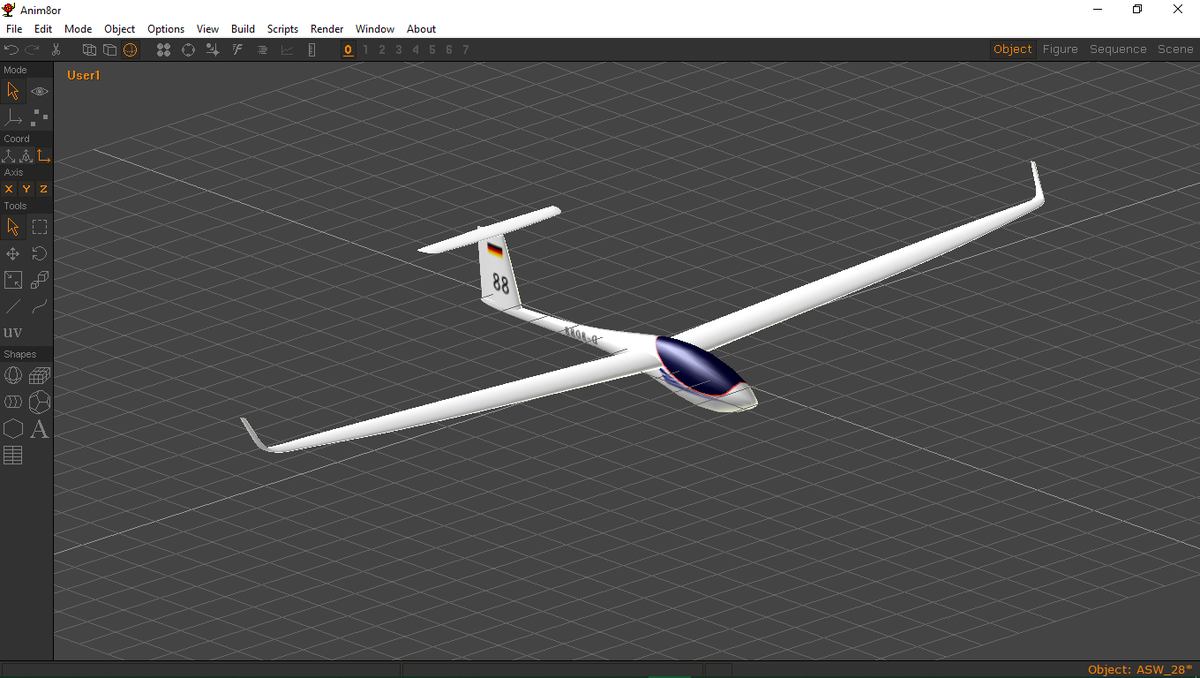Choose object coordinate system icon
1200x678 pixels.
26,156
